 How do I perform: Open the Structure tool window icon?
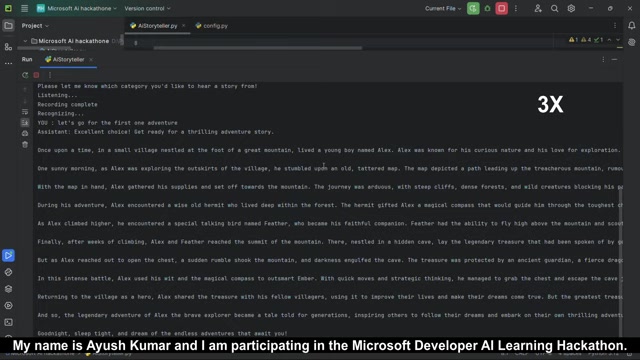click(8, 47)
